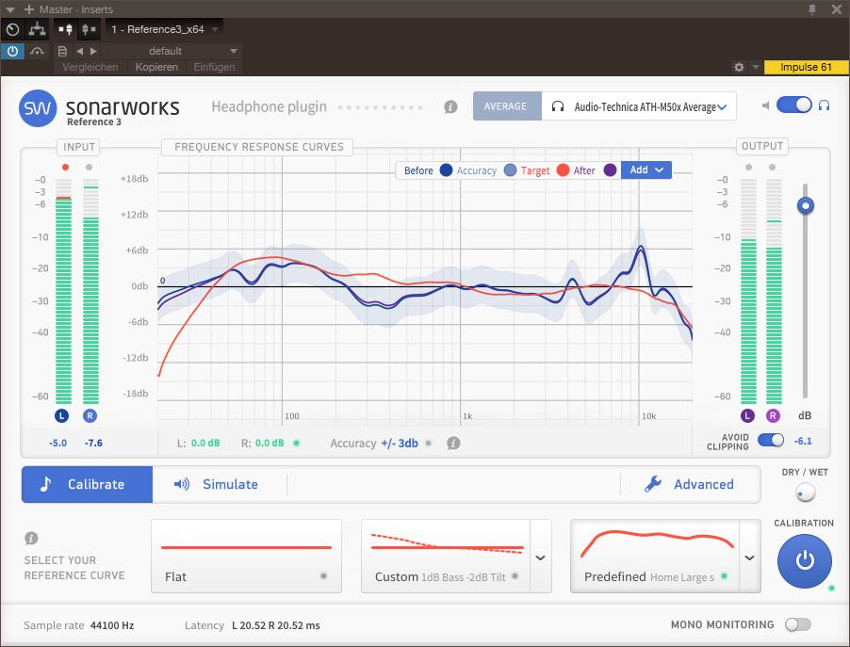Click the input L channel badge

click(62, 416)
